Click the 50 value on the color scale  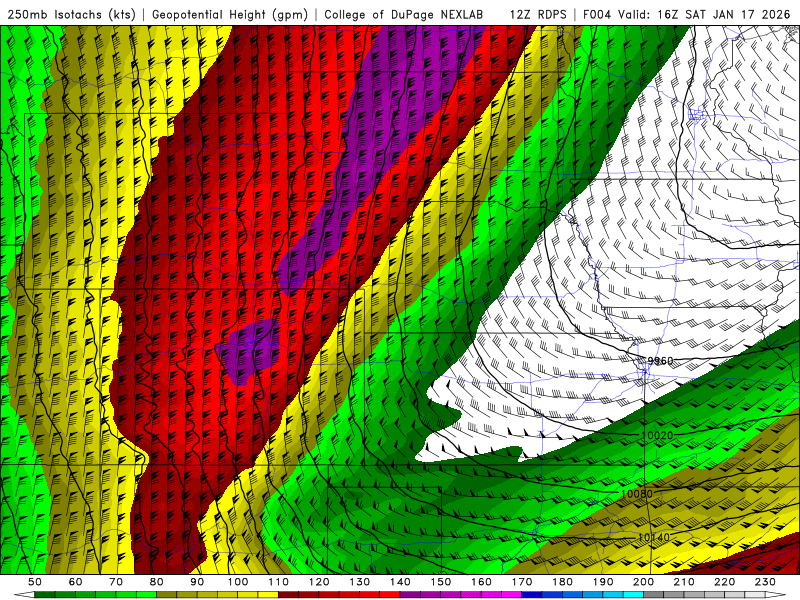click(x=35, y=582)
